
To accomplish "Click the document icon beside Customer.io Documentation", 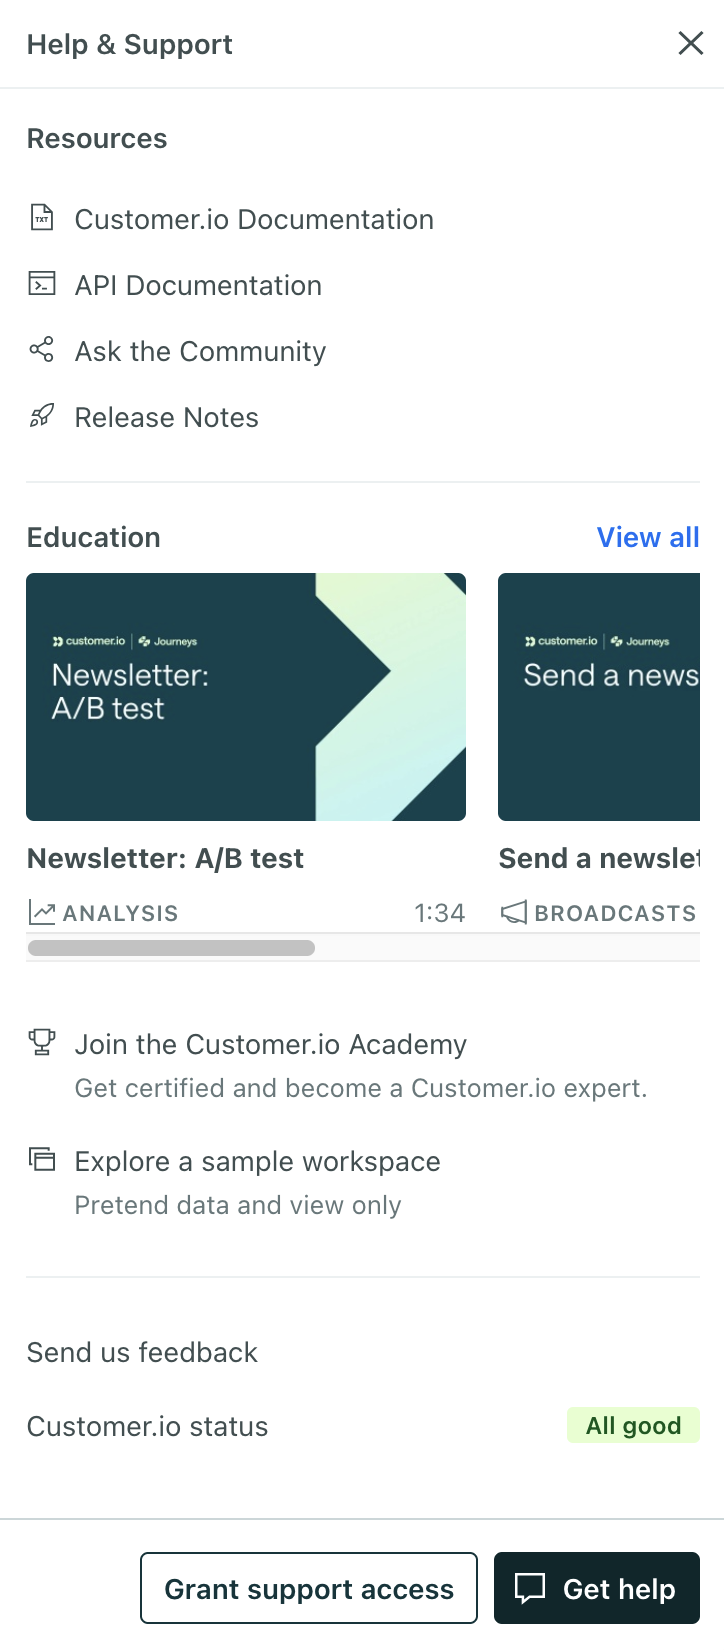I will [42, 217].
